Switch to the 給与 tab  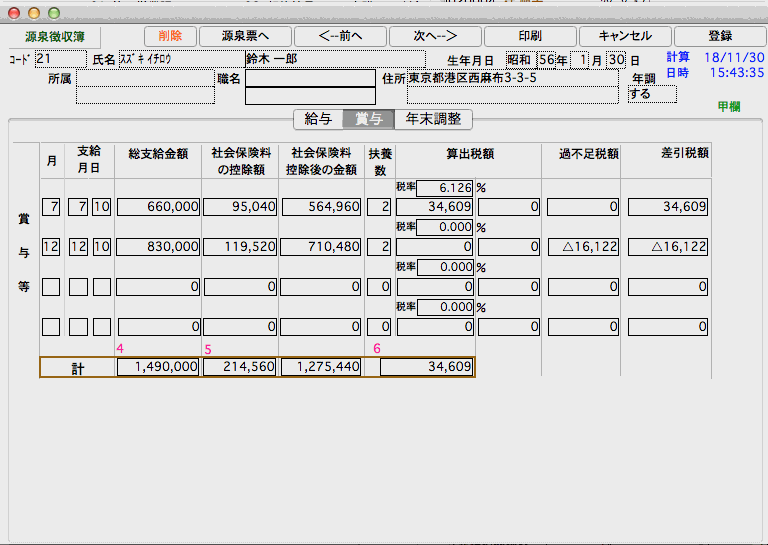[x=319, y=119]
